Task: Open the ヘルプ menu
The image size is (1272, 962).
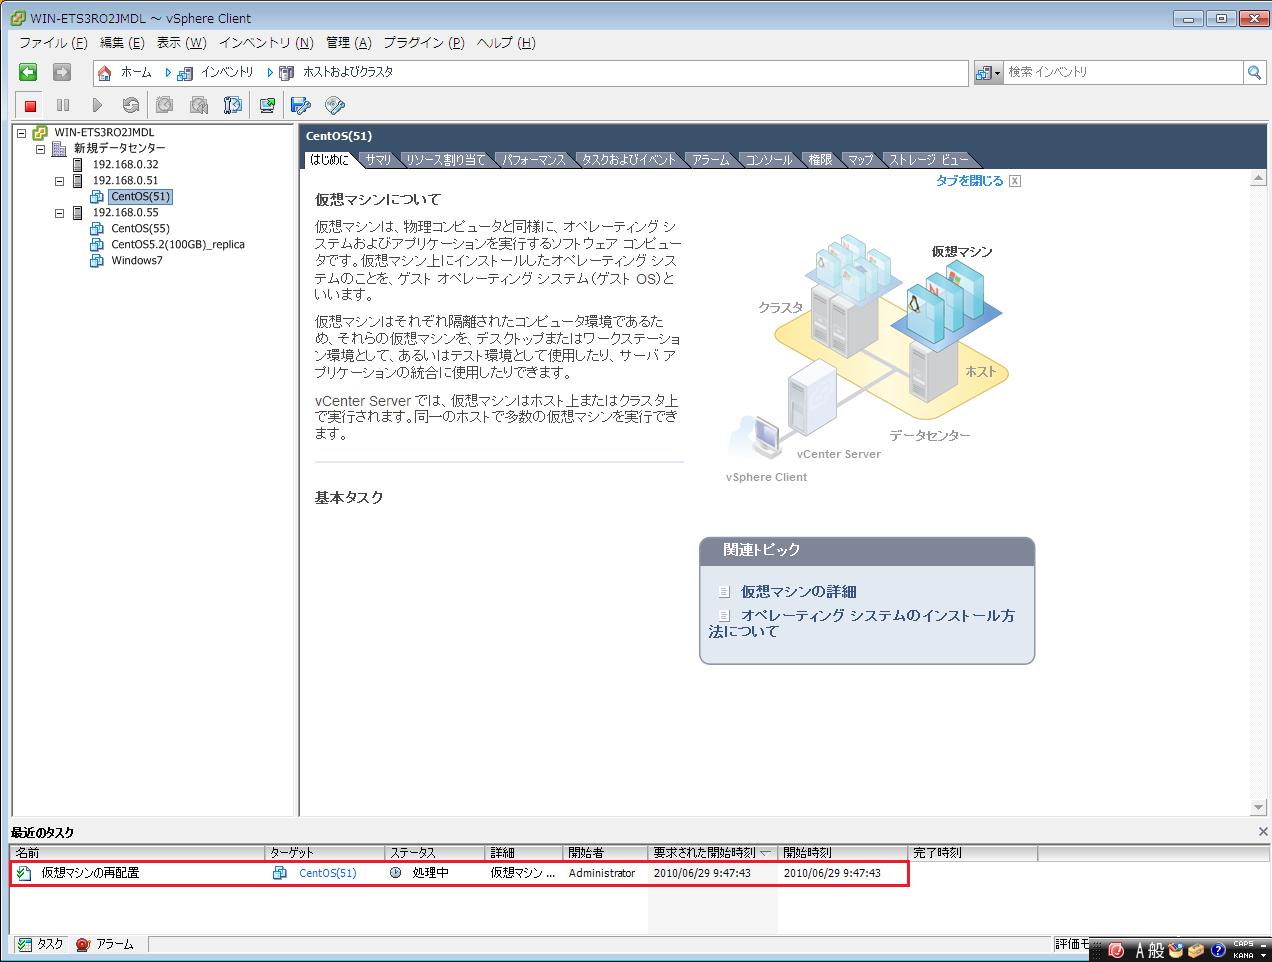Action: coord(506,43)
